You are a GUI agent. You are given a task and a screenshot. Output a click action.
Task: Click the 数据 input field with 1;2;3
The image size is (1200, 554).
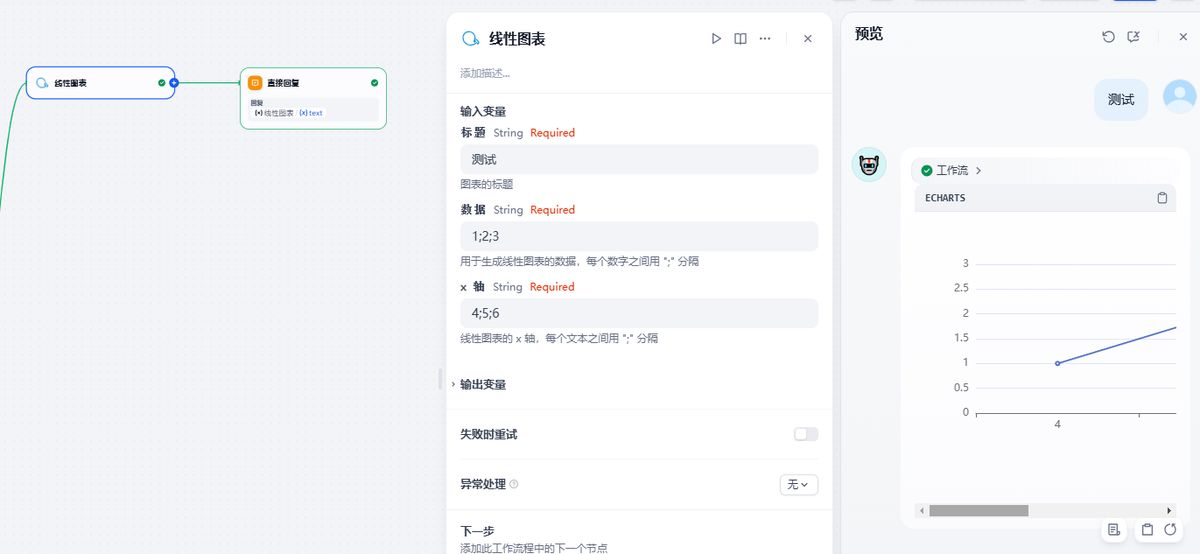coord(638,236)
